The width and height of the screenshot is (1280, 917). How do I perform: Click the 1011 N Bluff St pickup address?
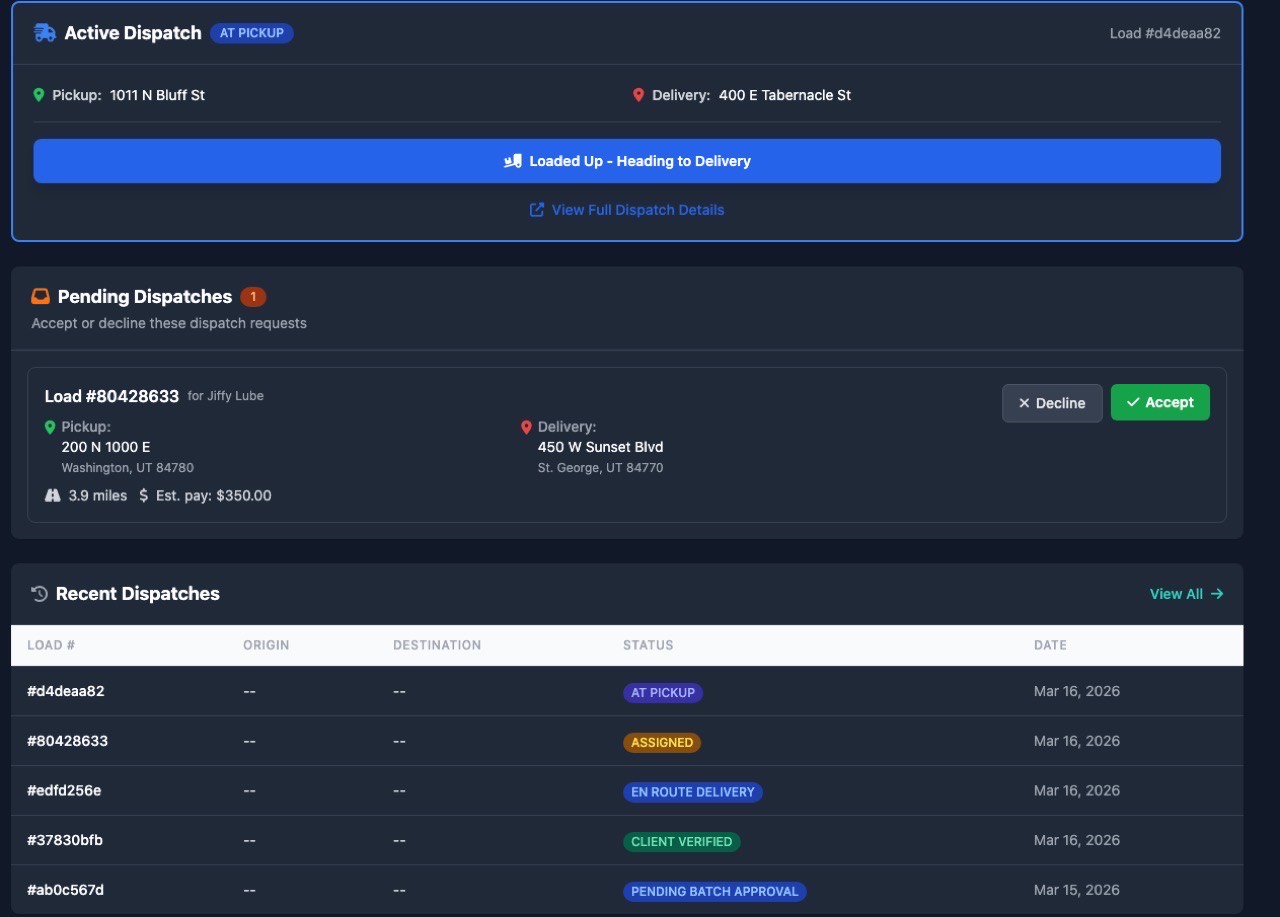(x=157, y=95)
